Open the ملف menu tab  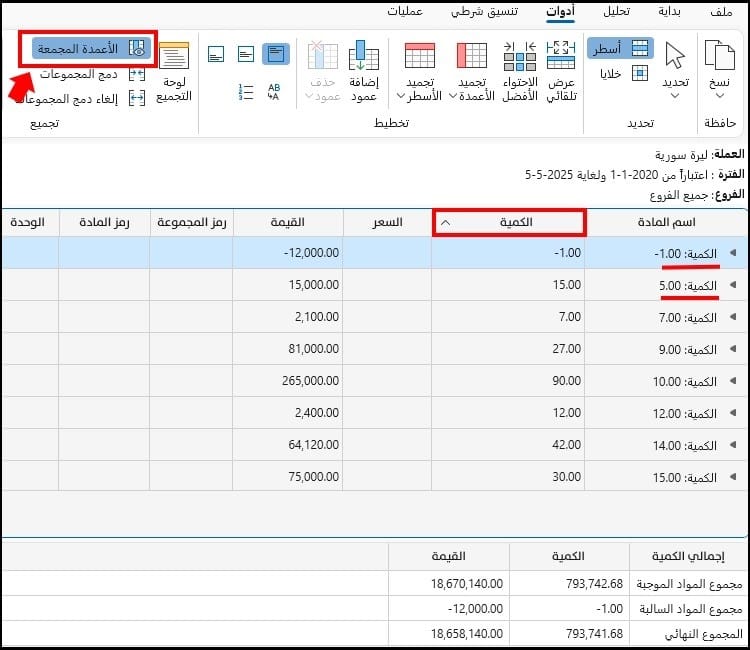click(x=721, y=11)
